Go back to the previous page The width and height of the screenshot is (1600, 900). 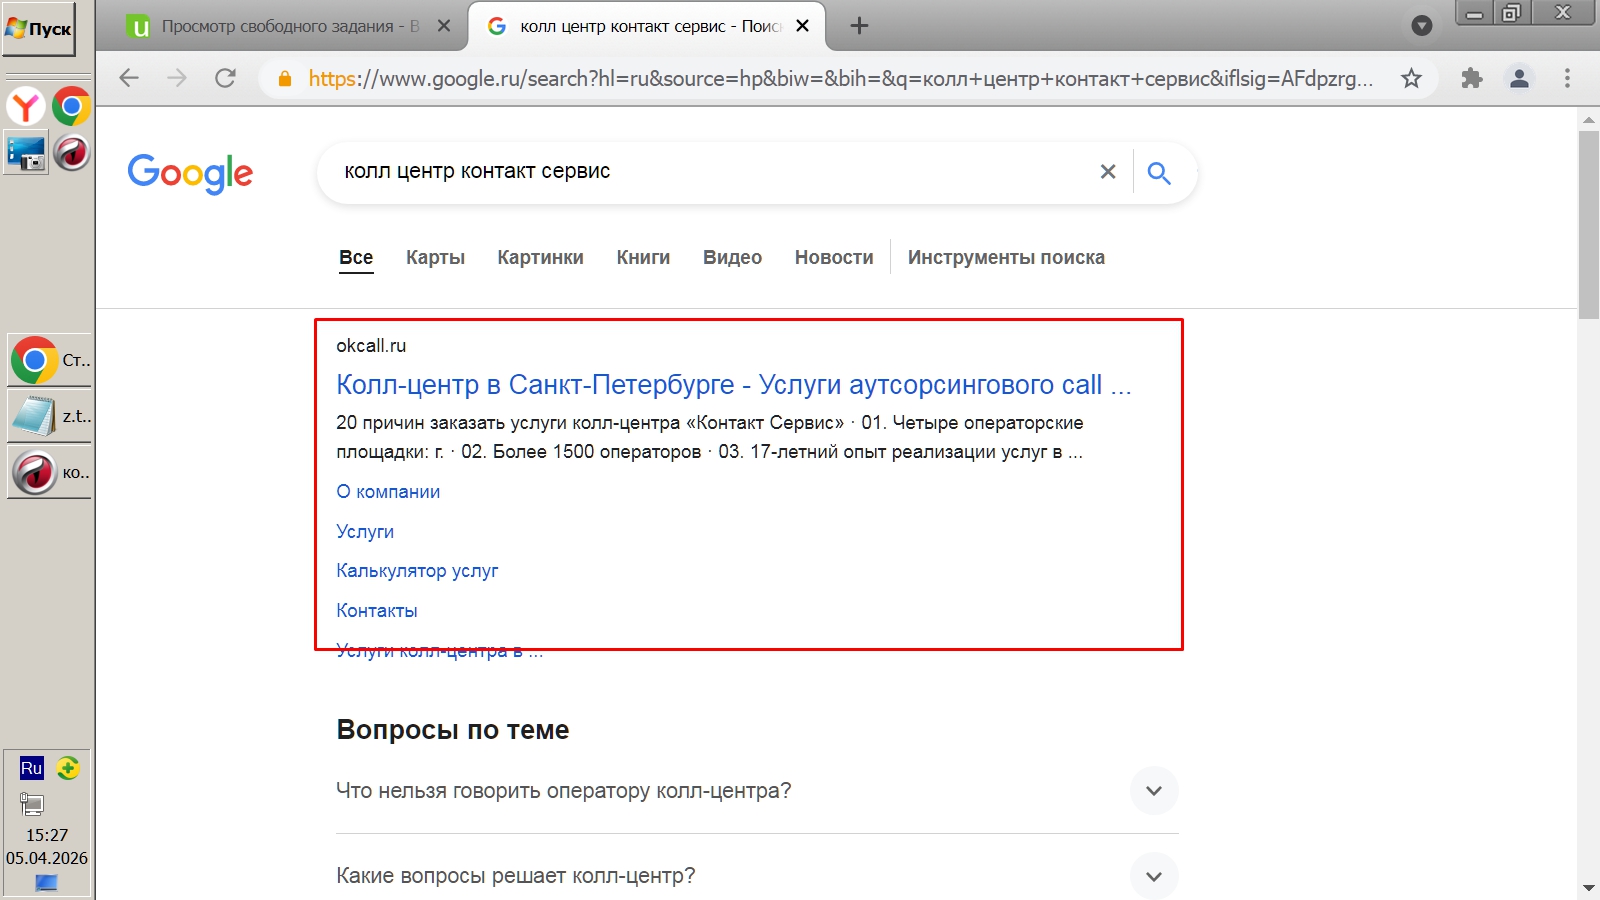click(x=129, y=78)
